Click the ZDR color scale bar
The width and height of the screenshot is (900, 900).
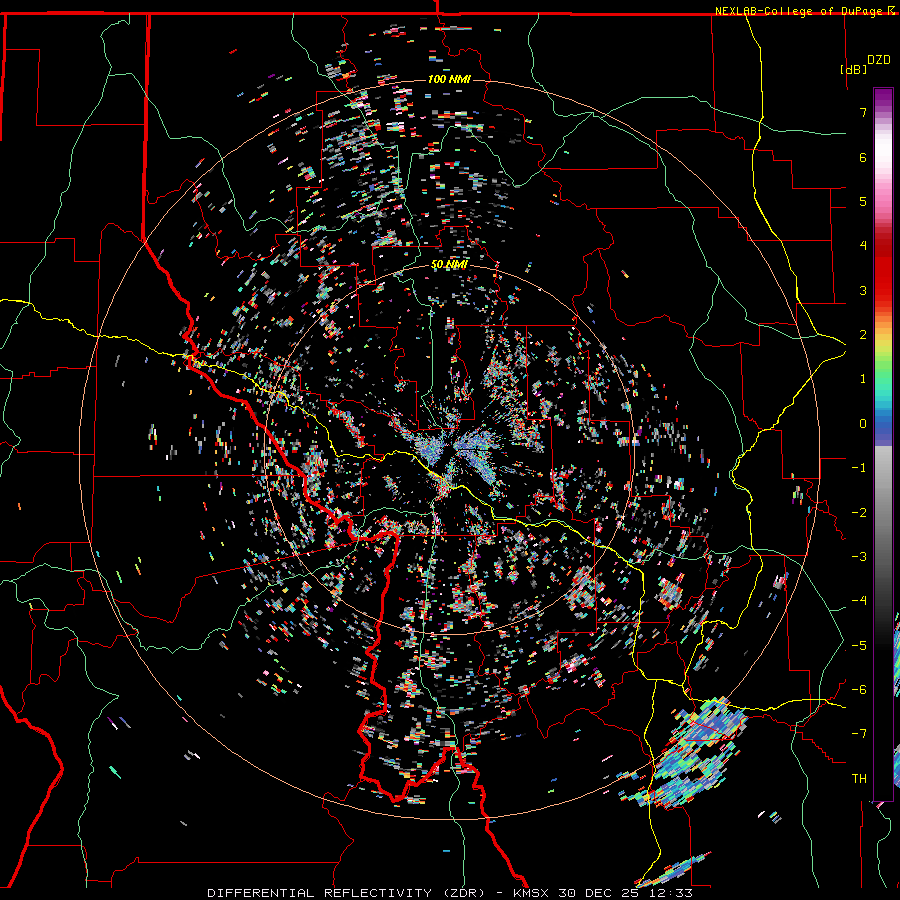pyautogui.click(x=883, y=444)
